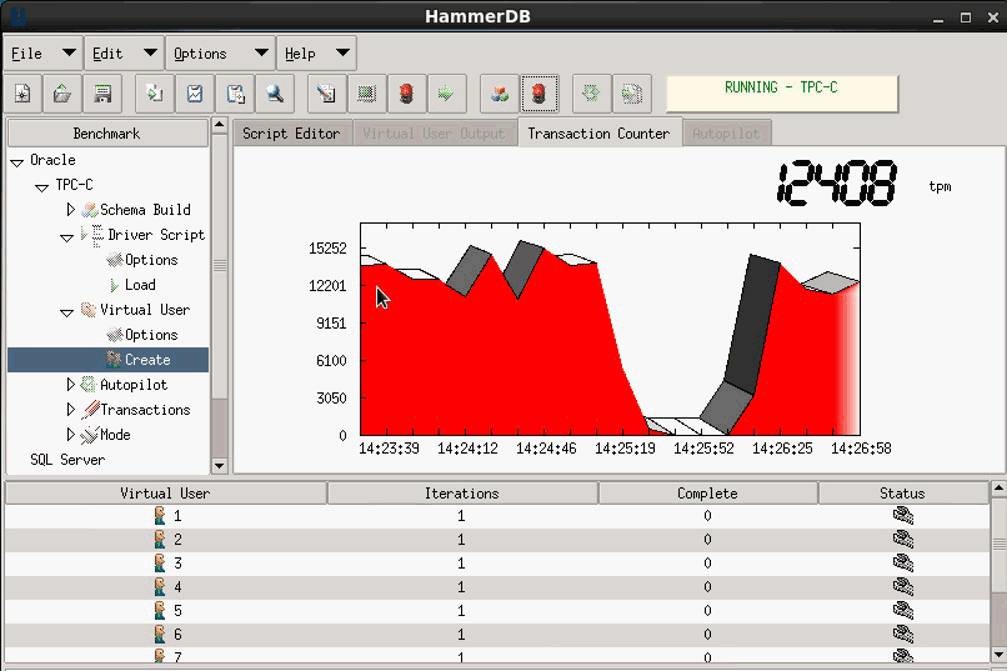This screenshot has height=671, width=1007.
Task: Click the status icon for virtual user 2
Action: (x=903, y=539)
